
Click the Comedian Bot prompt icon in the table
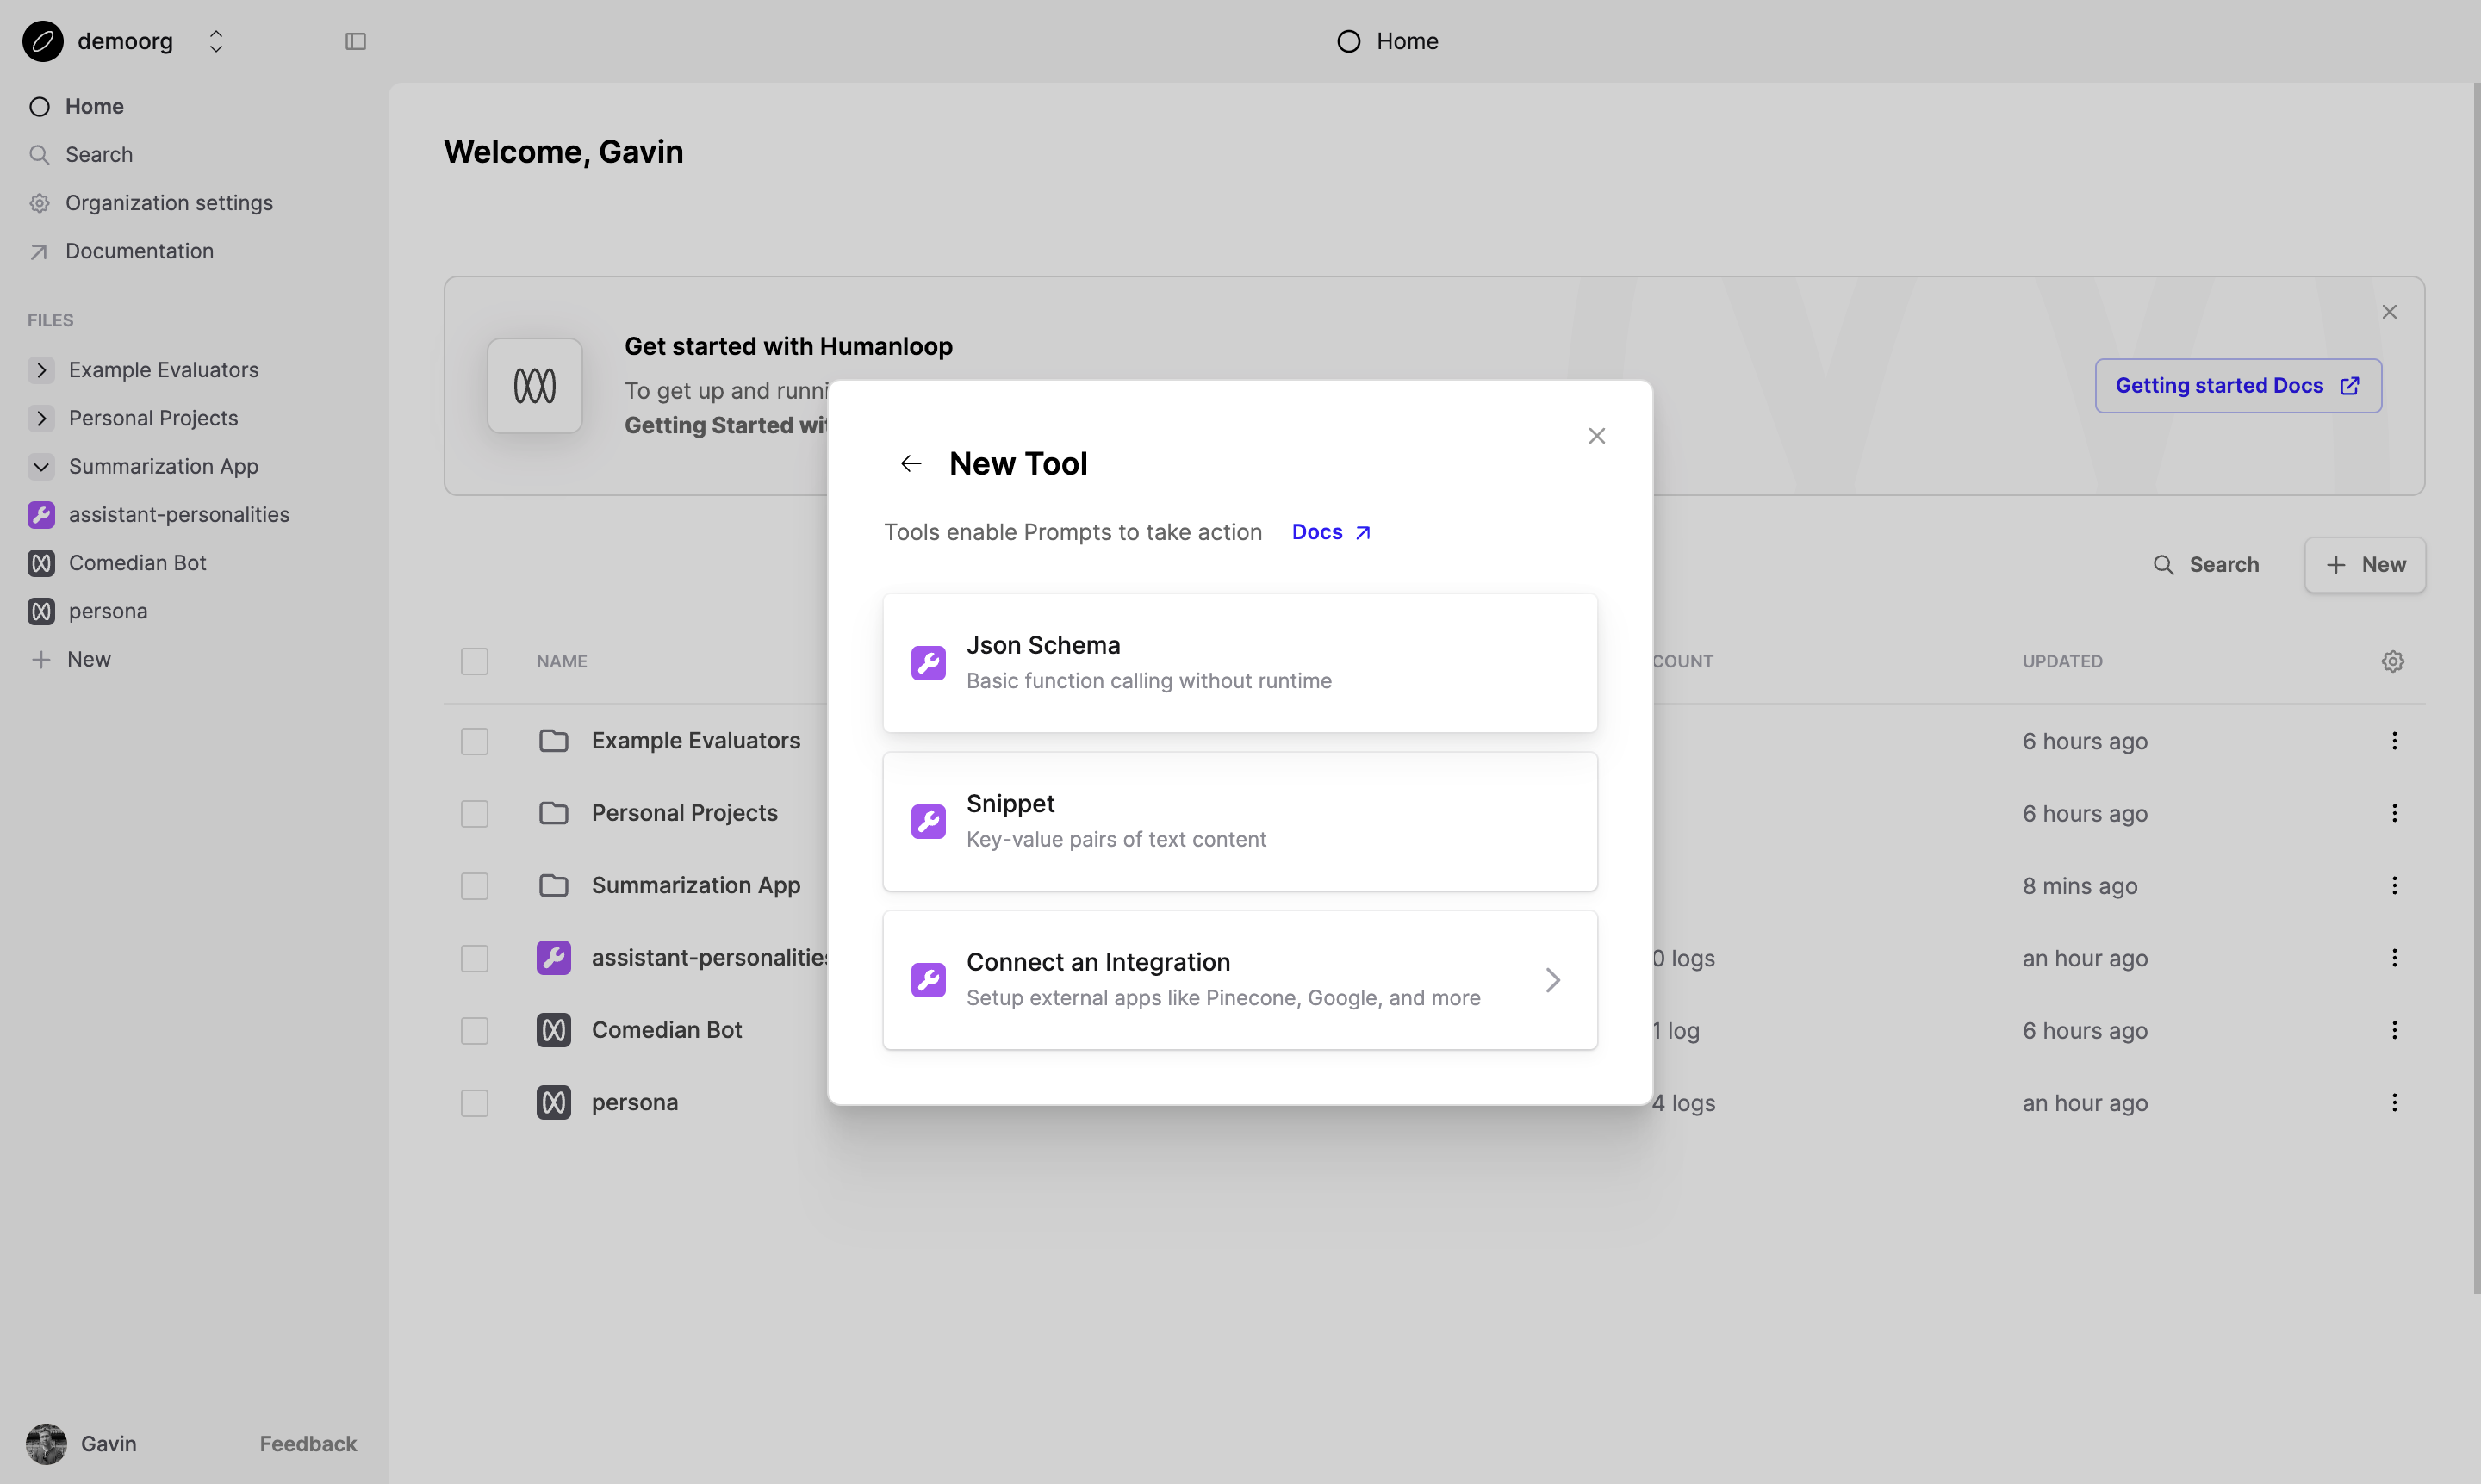pos(553,1030)
